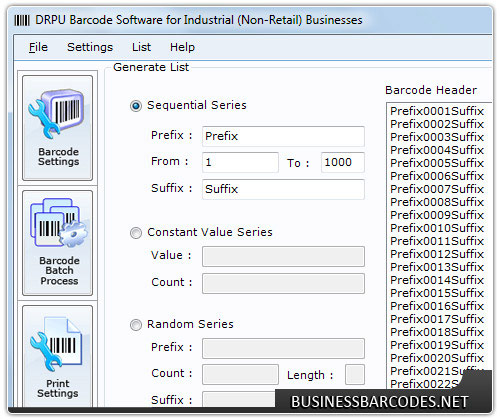Click the constant series Count field
The width and height of the screenshot is (500, 420).
pyautogui.click(x=283, y=283)
